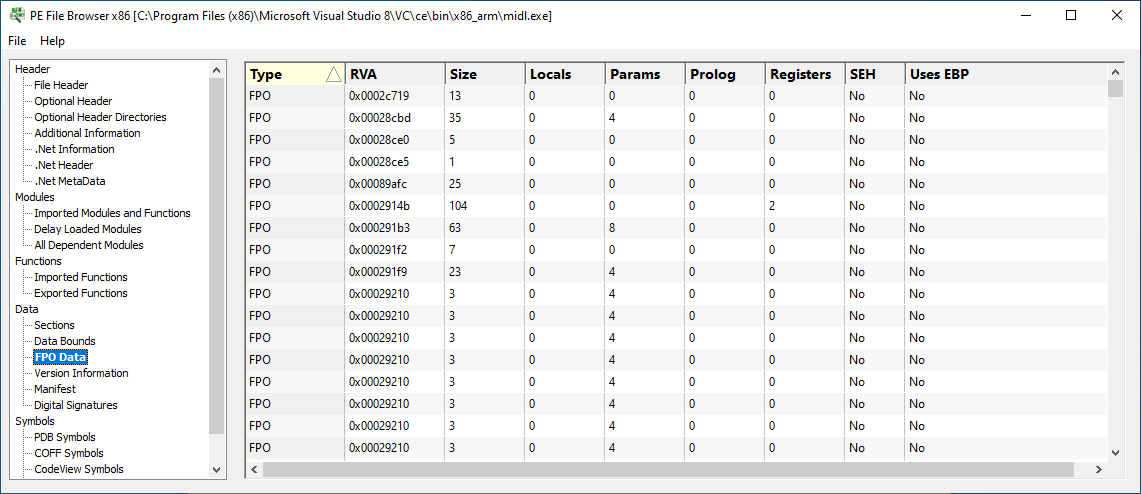Click table horizontal scrollbar right arrow
The height and width of the screenshot is (494, 1141).
[1099, 470]
